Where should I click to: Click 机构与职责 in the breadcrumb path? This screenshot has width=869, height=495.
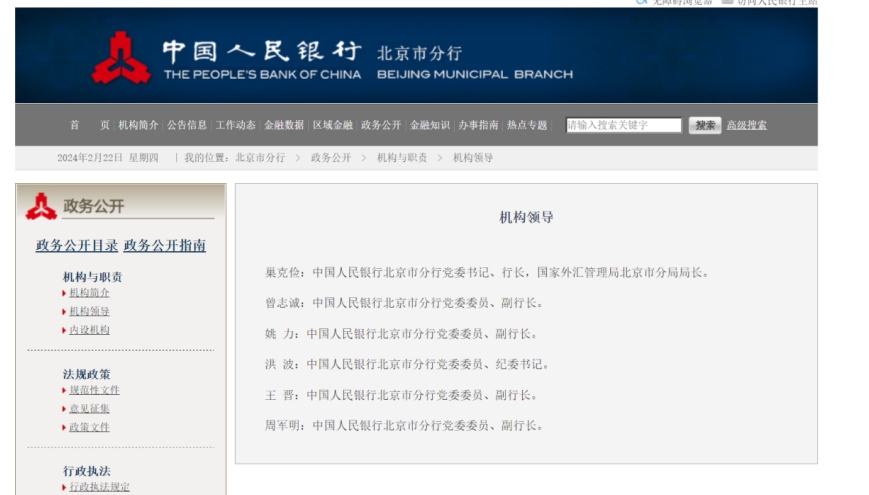click(402, 158)
